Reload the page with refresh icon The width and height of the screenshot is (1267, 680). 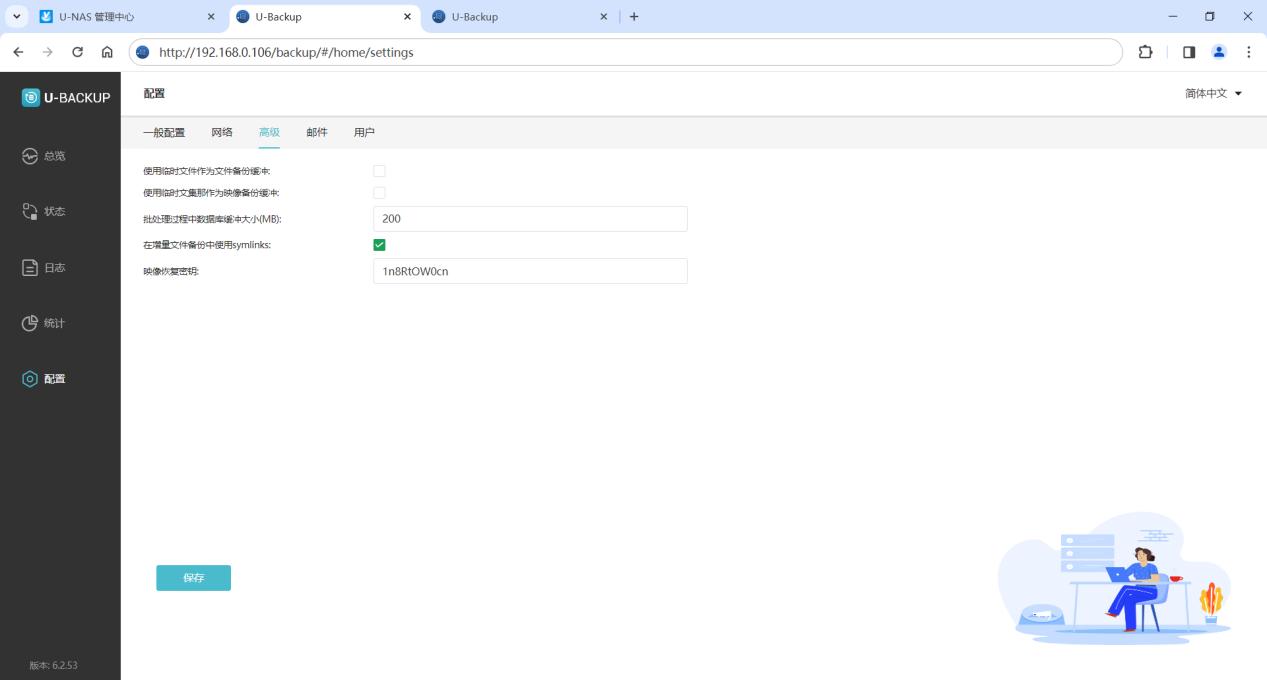77,53
